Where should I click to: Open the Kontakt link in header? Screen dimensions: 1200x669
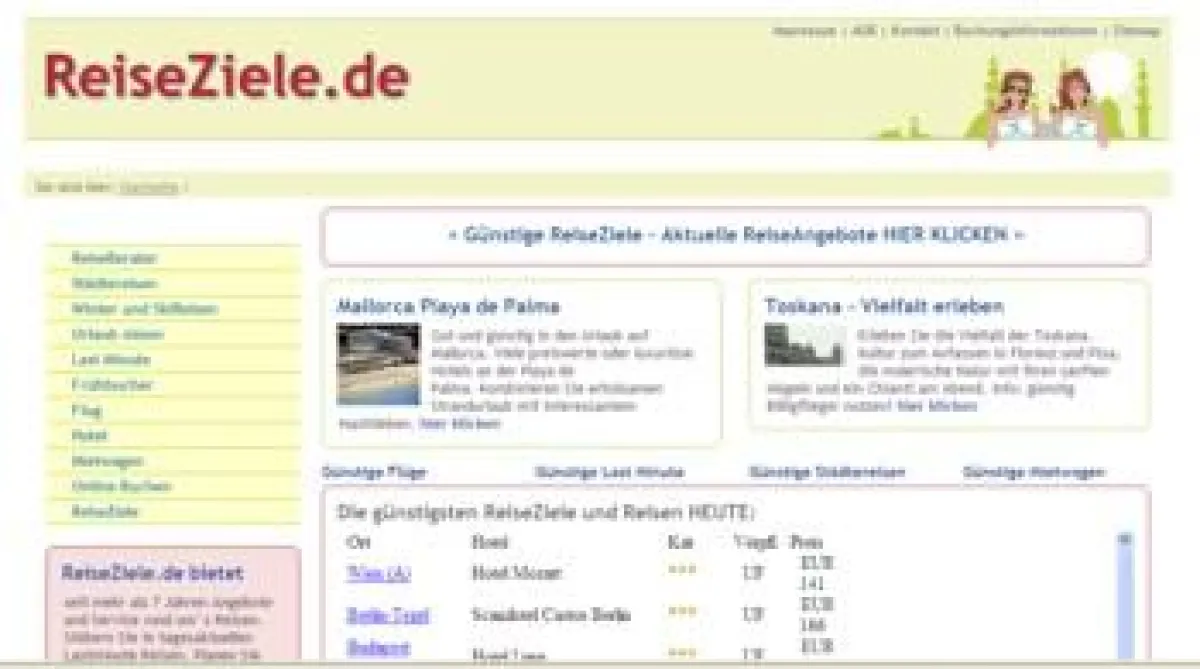pyautogui.click(x=915, y=31)
